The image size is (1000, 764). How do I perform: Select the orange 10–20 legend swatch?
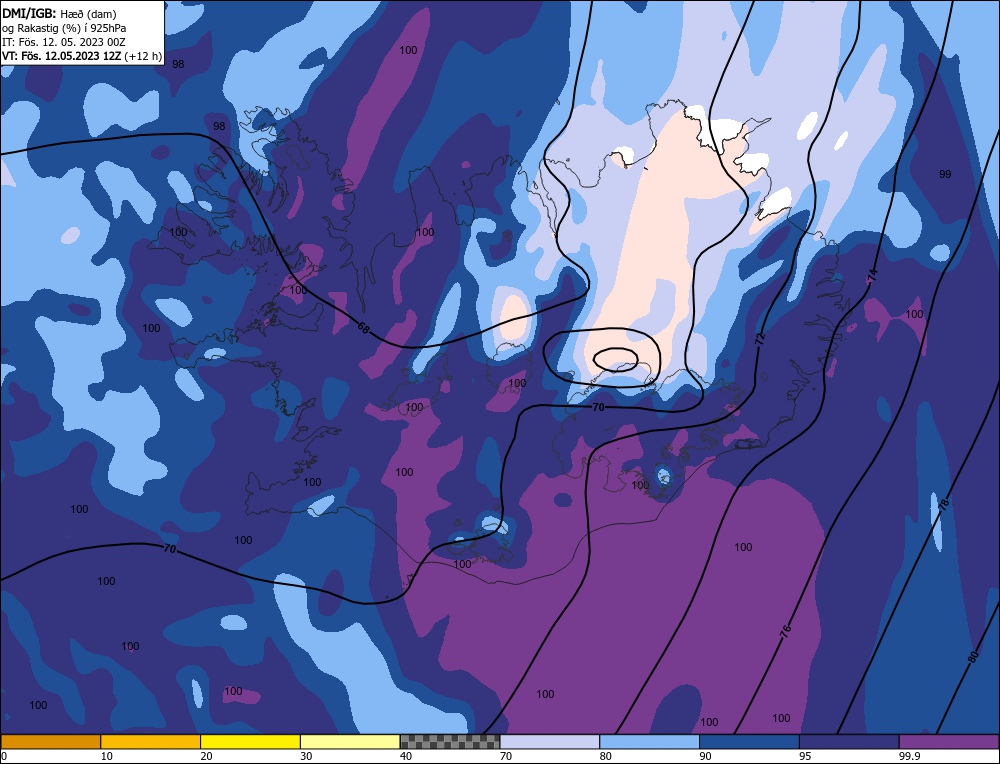tap(151, 741)
